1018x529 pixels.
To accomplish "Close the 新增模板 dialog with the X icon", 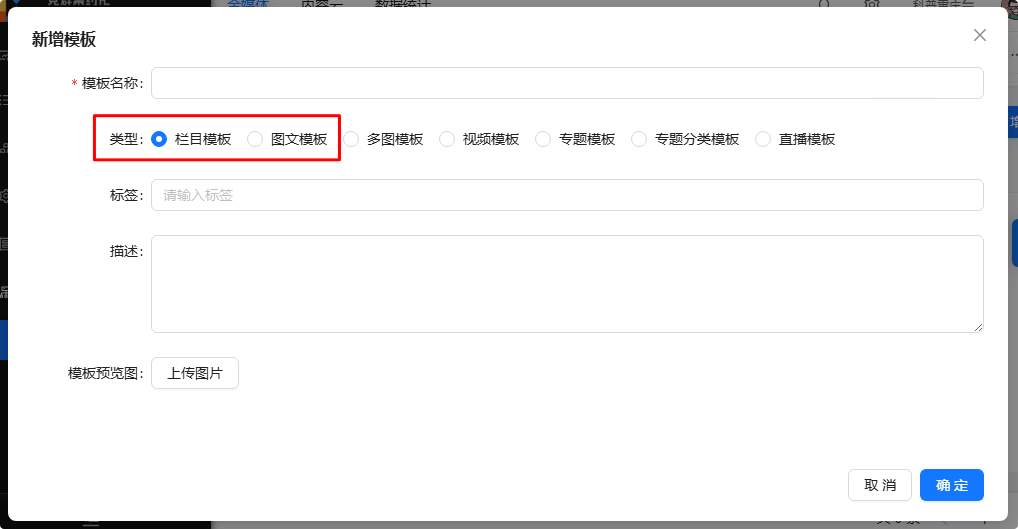I will [x=979, y=36].
